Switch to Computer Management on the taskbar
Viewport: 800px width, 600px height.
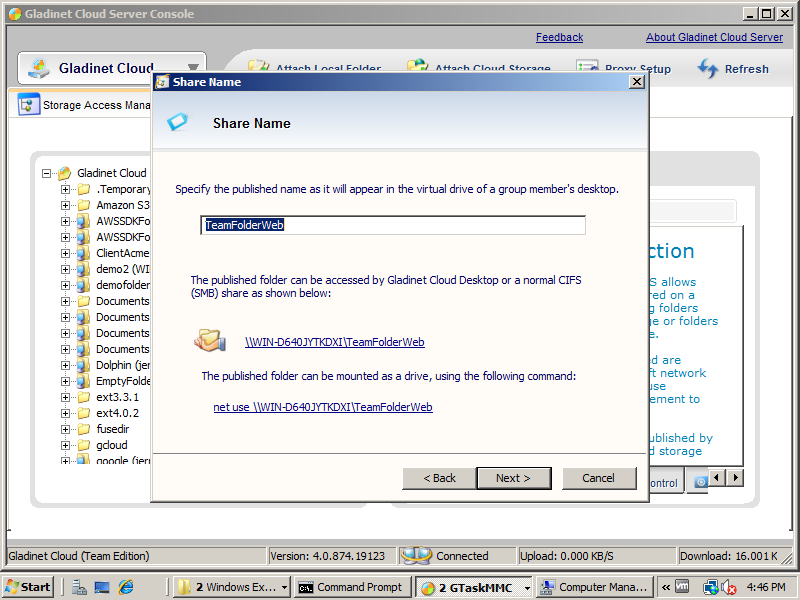[594, 587]
